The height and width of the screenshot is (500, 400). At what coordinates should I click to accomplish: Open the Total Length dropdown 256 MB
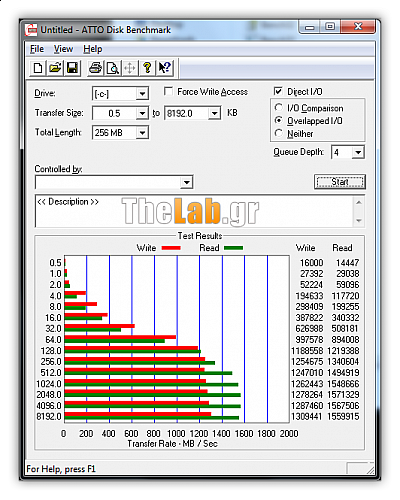pos(142,133)
